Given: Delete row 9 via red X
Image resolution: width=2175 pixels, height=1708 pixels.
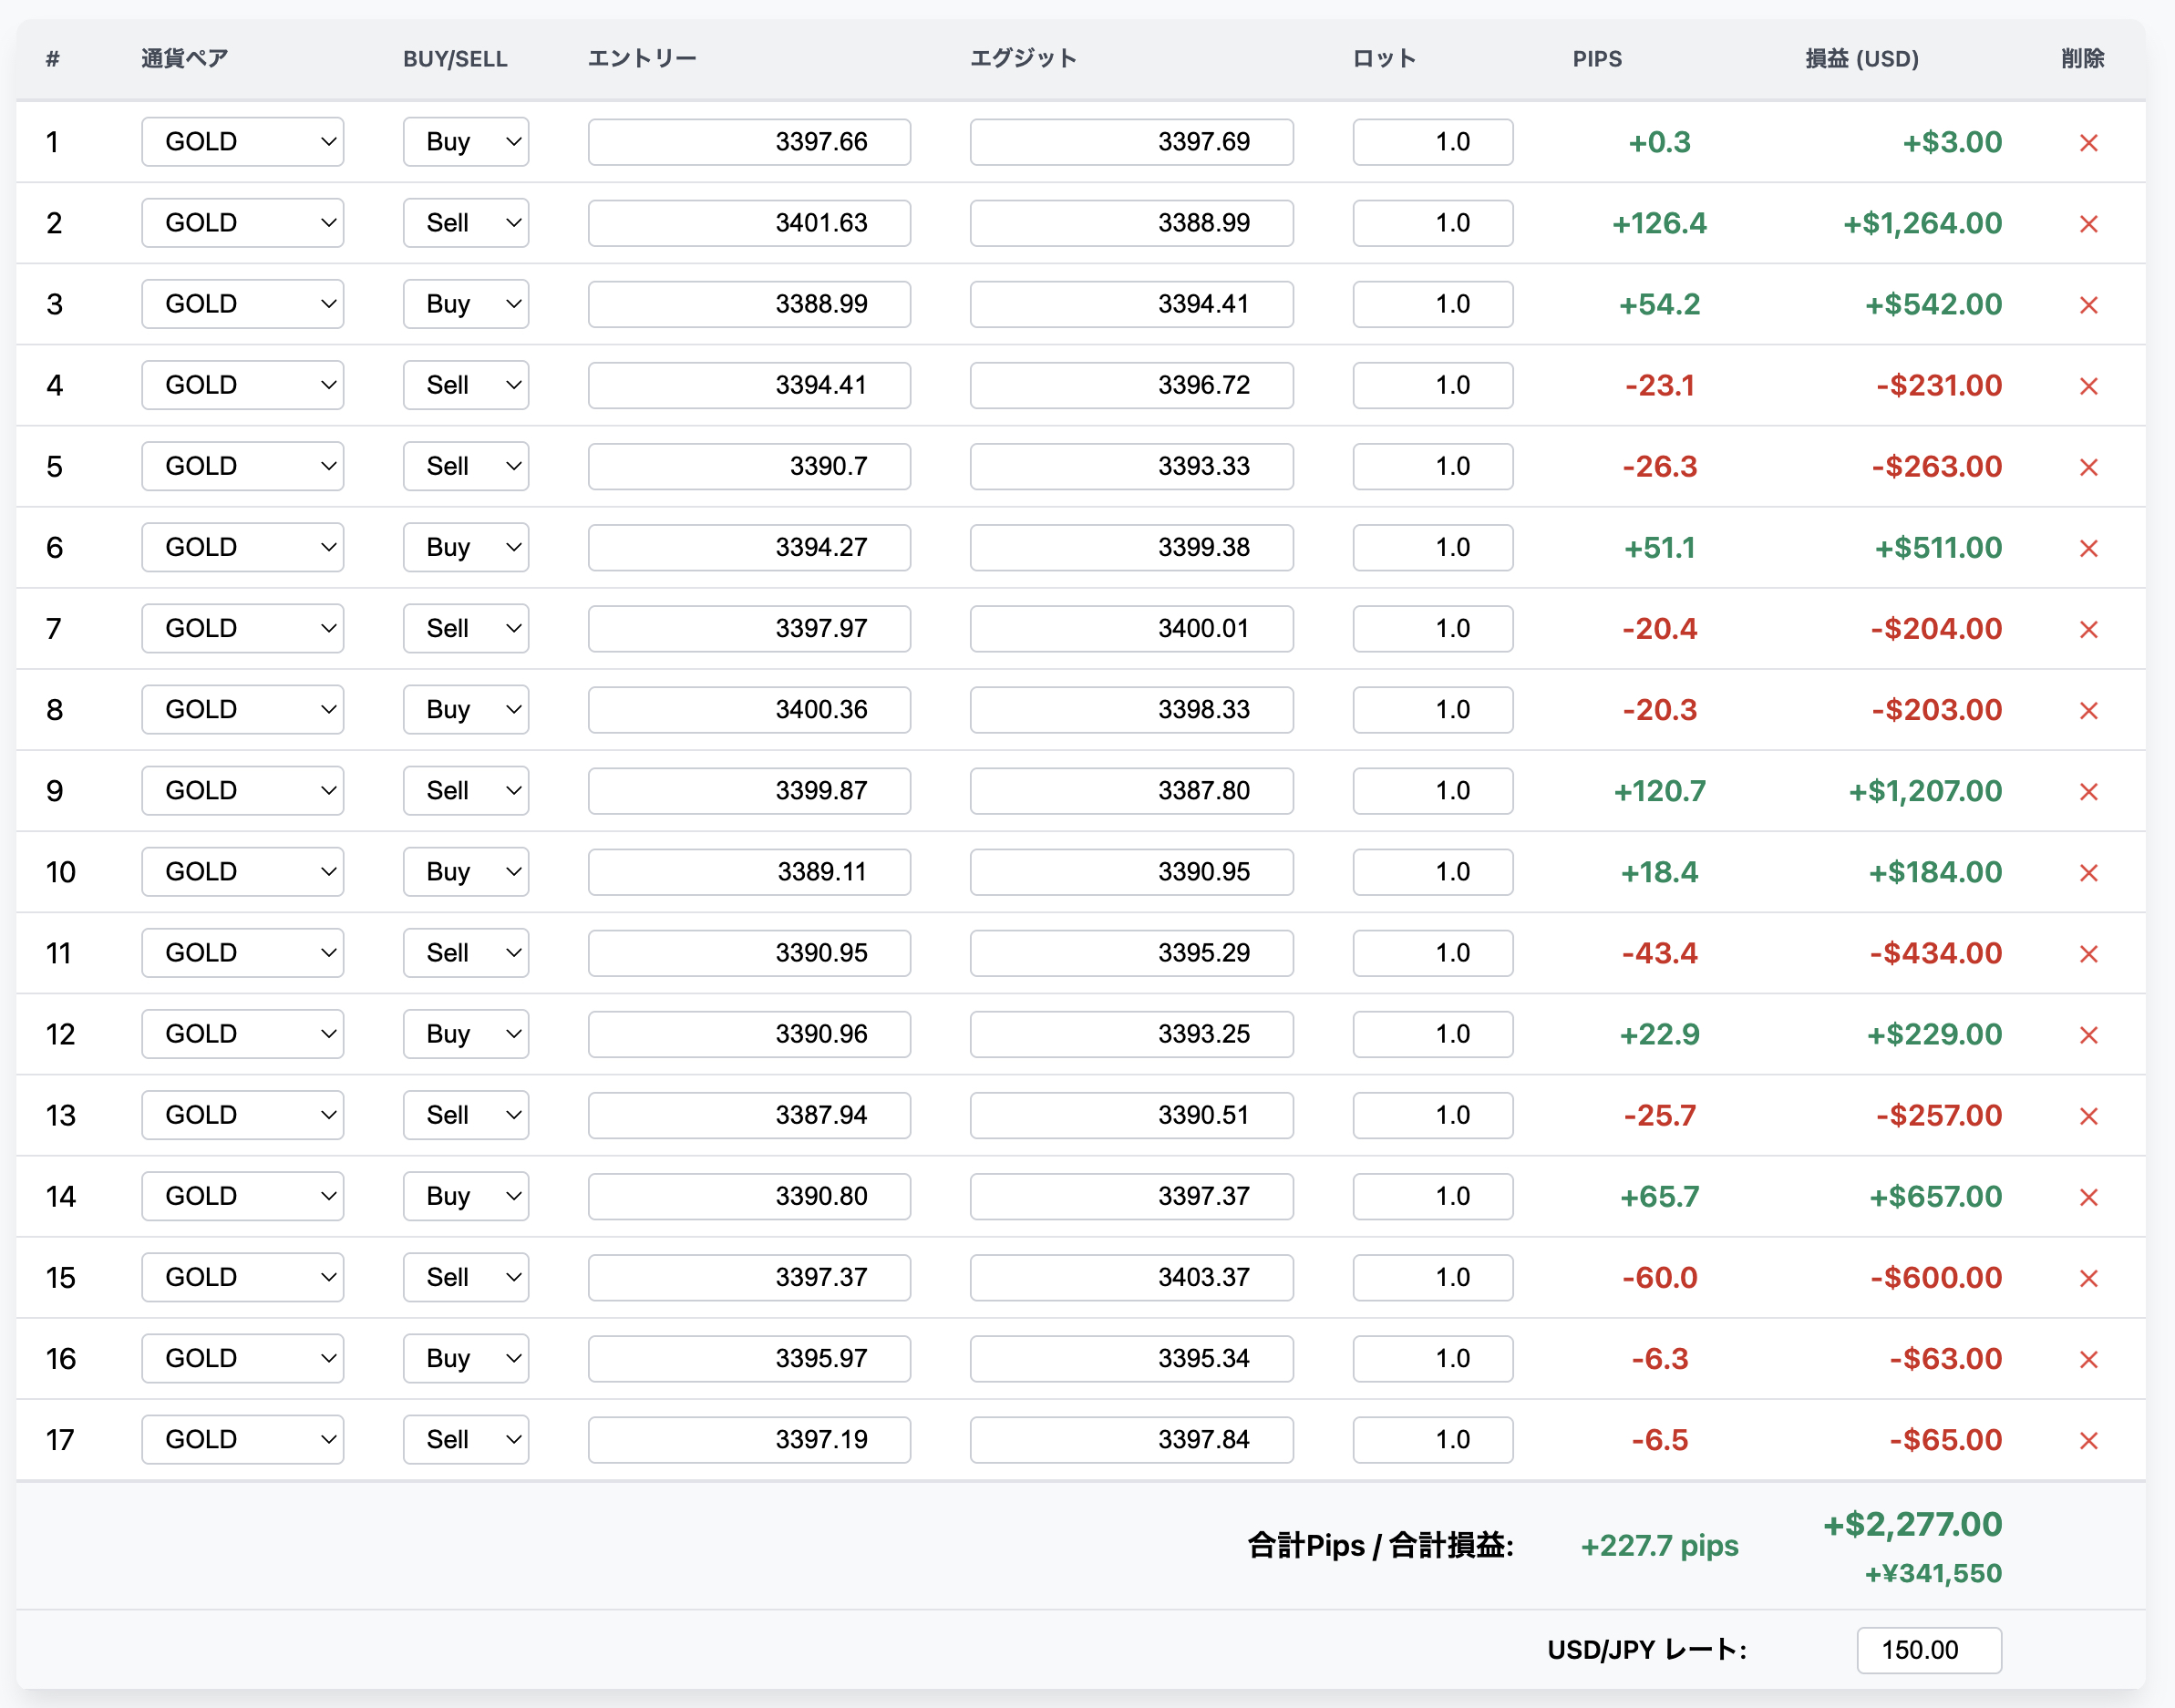Looking at the screenshot, I should click(2088, 792).
